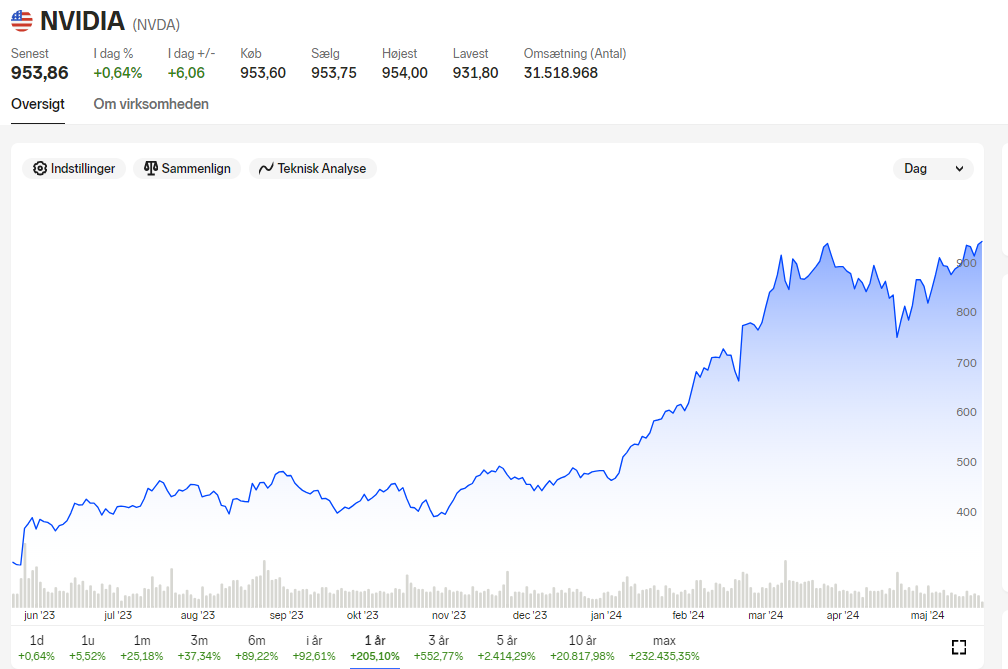Click the 800 price axis label
1008x669 pixels.
tap(966, 312)
